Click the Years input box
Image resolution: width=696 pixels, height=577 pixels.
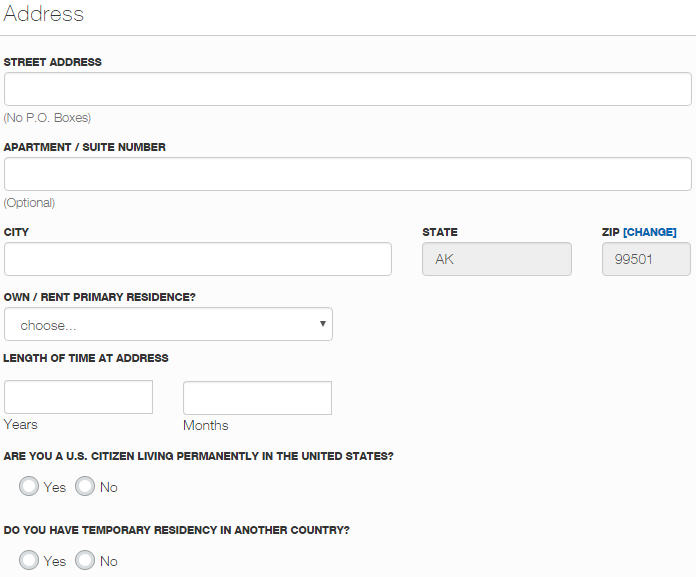pos(79,397)
